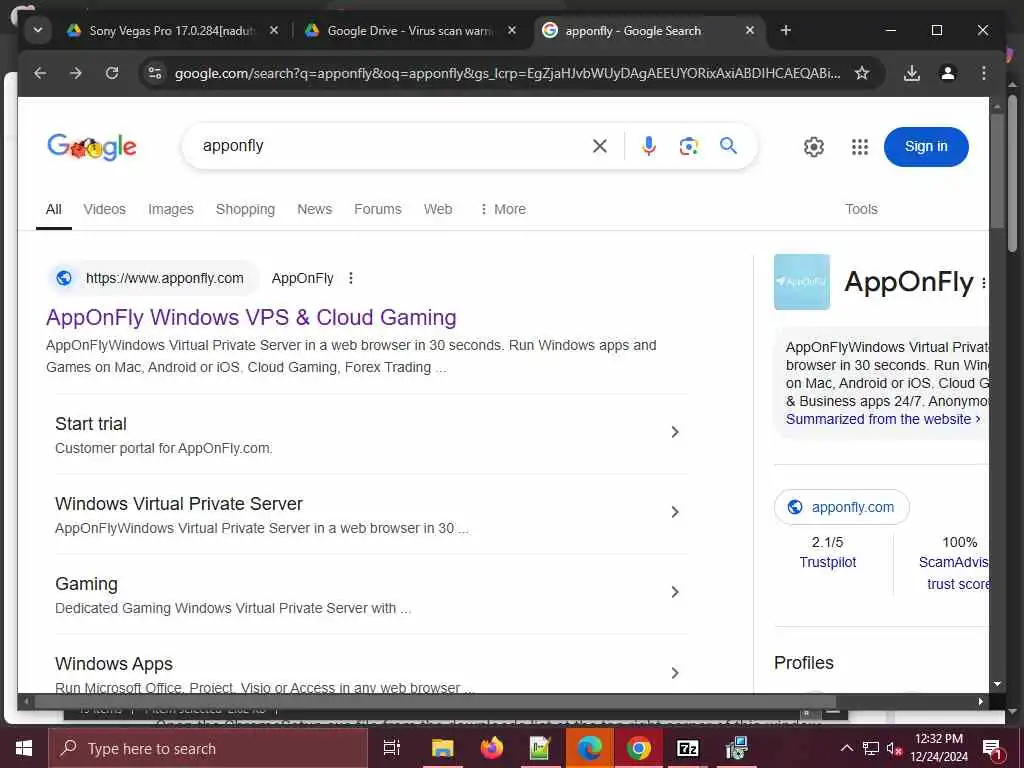Open the Windows notification center
The height and width of the screenshot is (768, 1024).
click(992, 749)
